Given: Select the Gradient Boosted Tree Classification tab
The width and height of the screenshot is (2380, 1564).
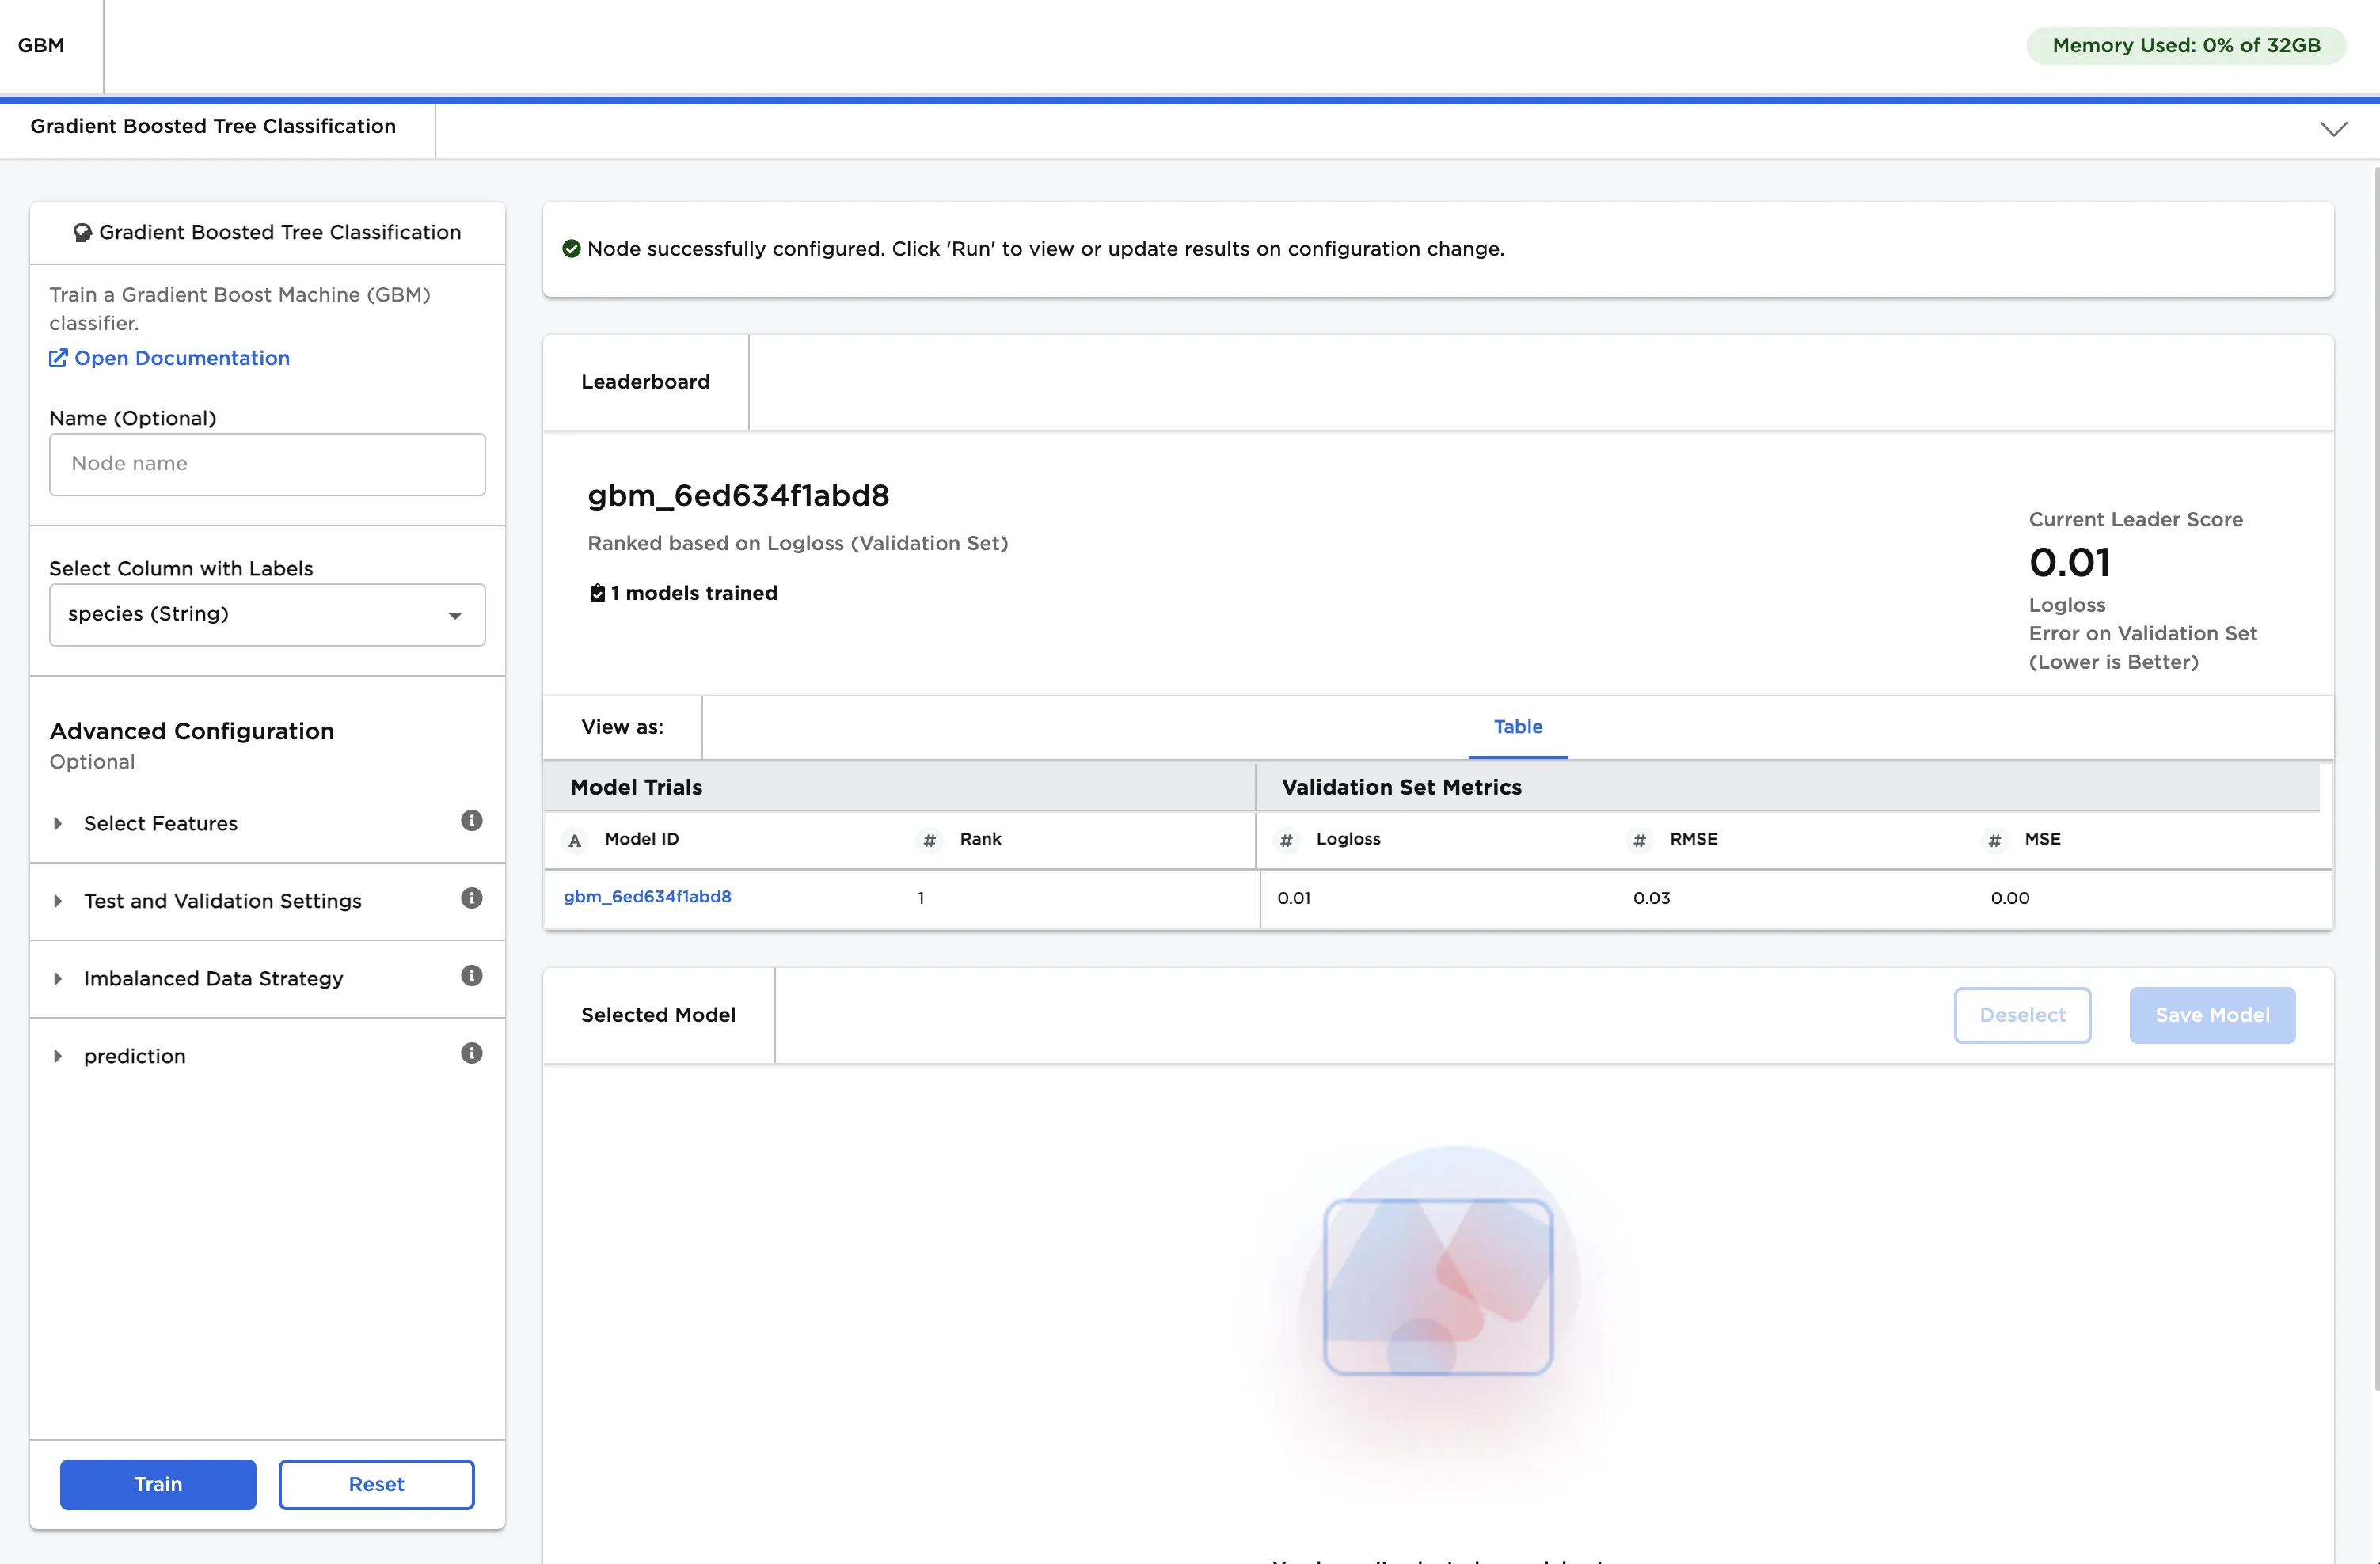Looking at the screenshot, I should [x=213, y=126].
